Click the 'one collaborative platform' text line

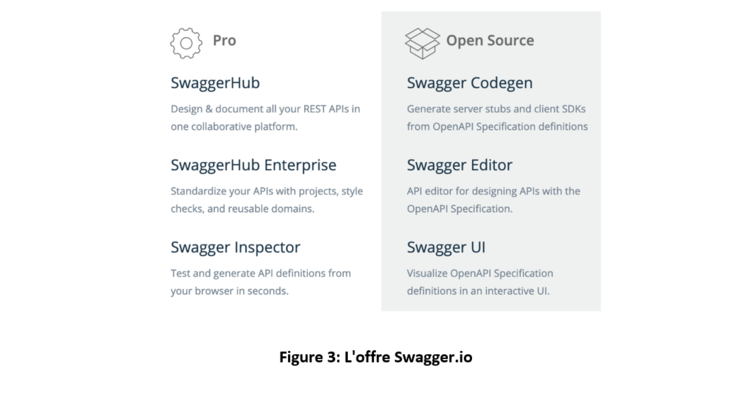pyautogui.click(x=234, y=127)
